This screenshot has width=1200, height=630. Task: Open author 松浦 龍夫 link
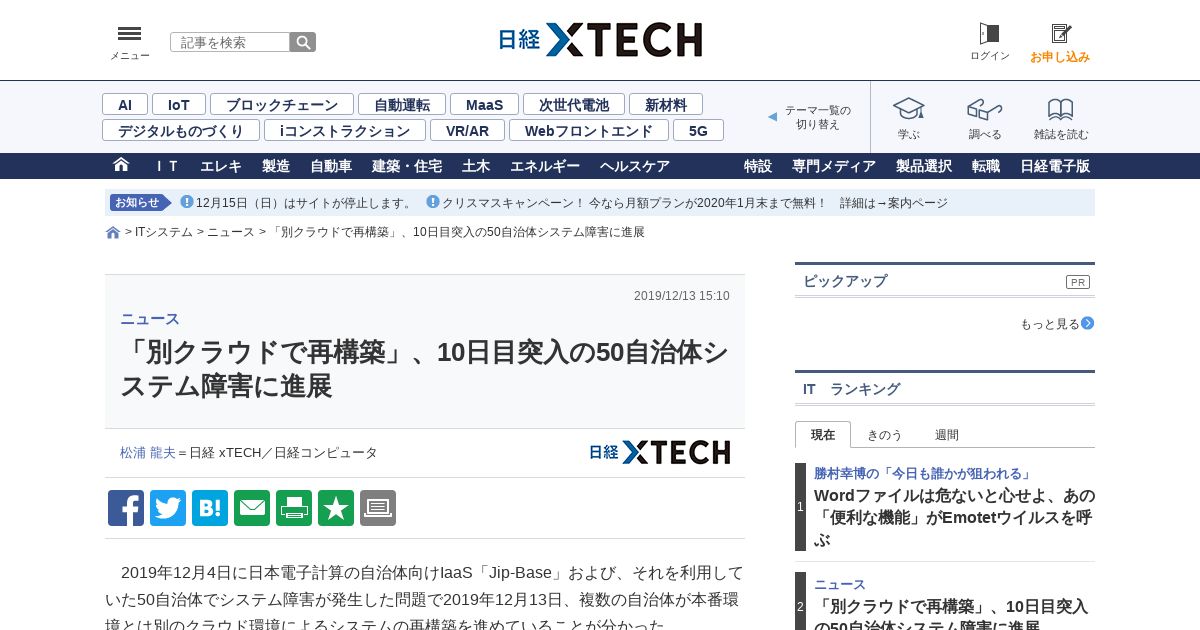coord(148,453)
